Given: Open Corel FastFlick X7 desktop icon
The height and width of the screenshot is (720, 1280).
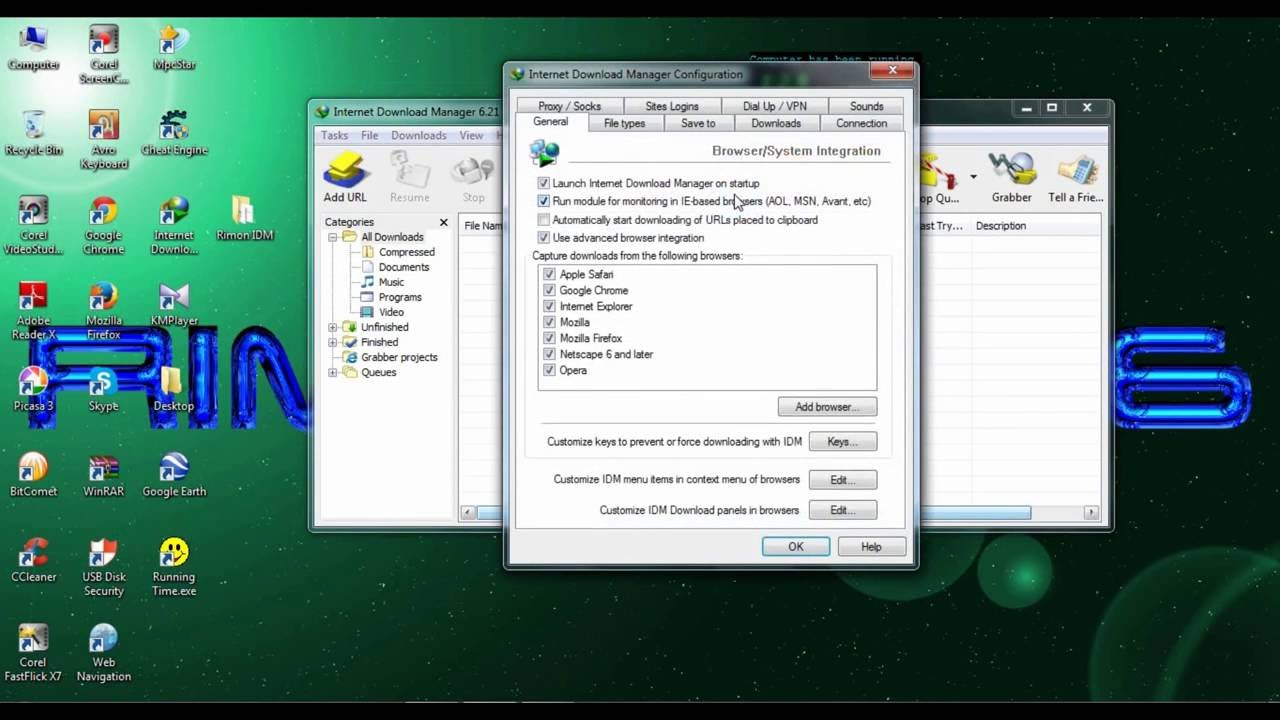Looking at the screenshot, I should click(33, 653).
